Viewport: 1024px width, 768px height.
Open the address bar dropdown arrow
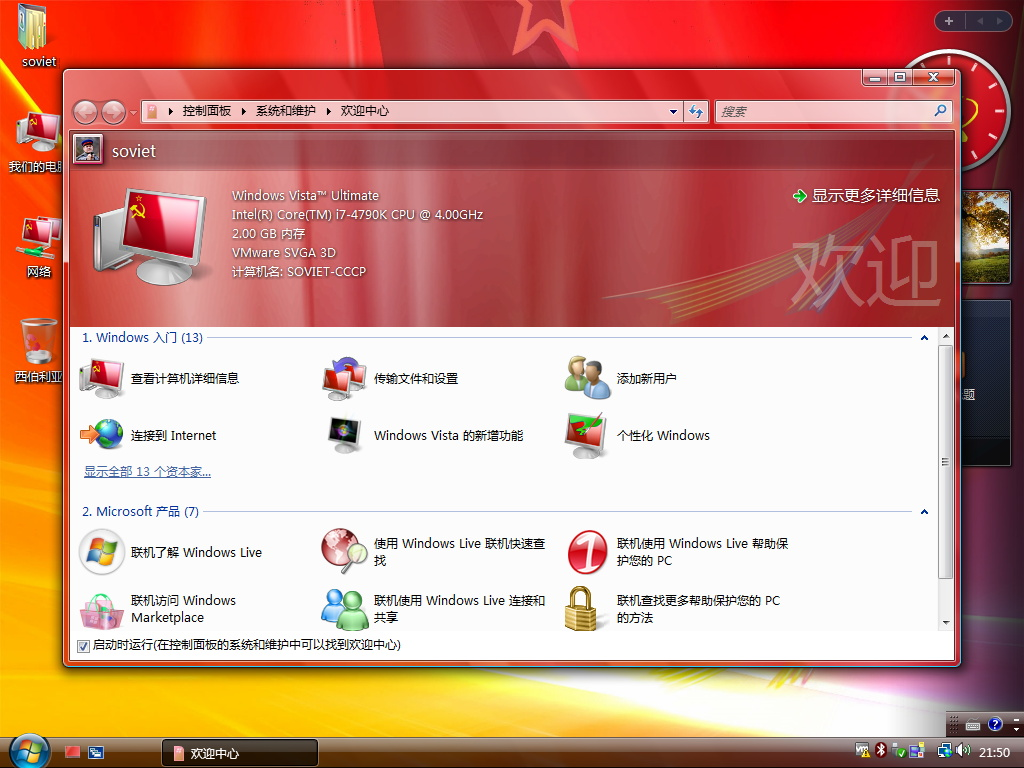tap(672, 112)
